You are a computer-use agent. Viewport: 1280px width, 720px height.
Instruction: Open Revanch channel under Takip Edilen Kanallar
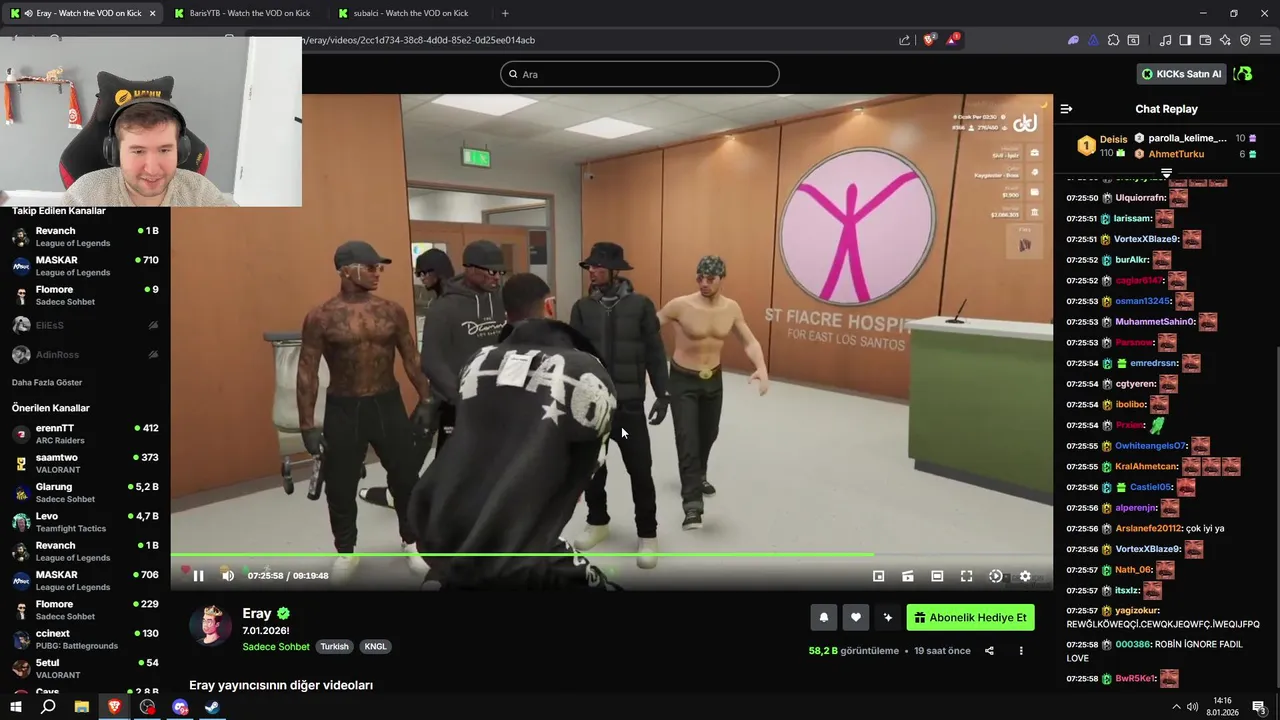click(x=85, y=237)
